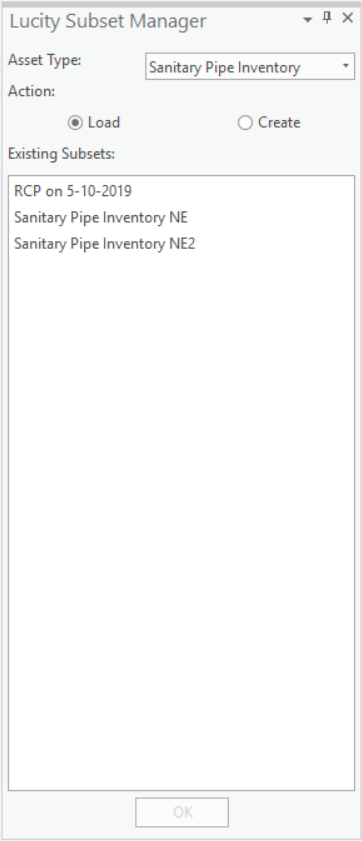
Task: Toggle the auto-hide pin icon
Action: (327, 18)
